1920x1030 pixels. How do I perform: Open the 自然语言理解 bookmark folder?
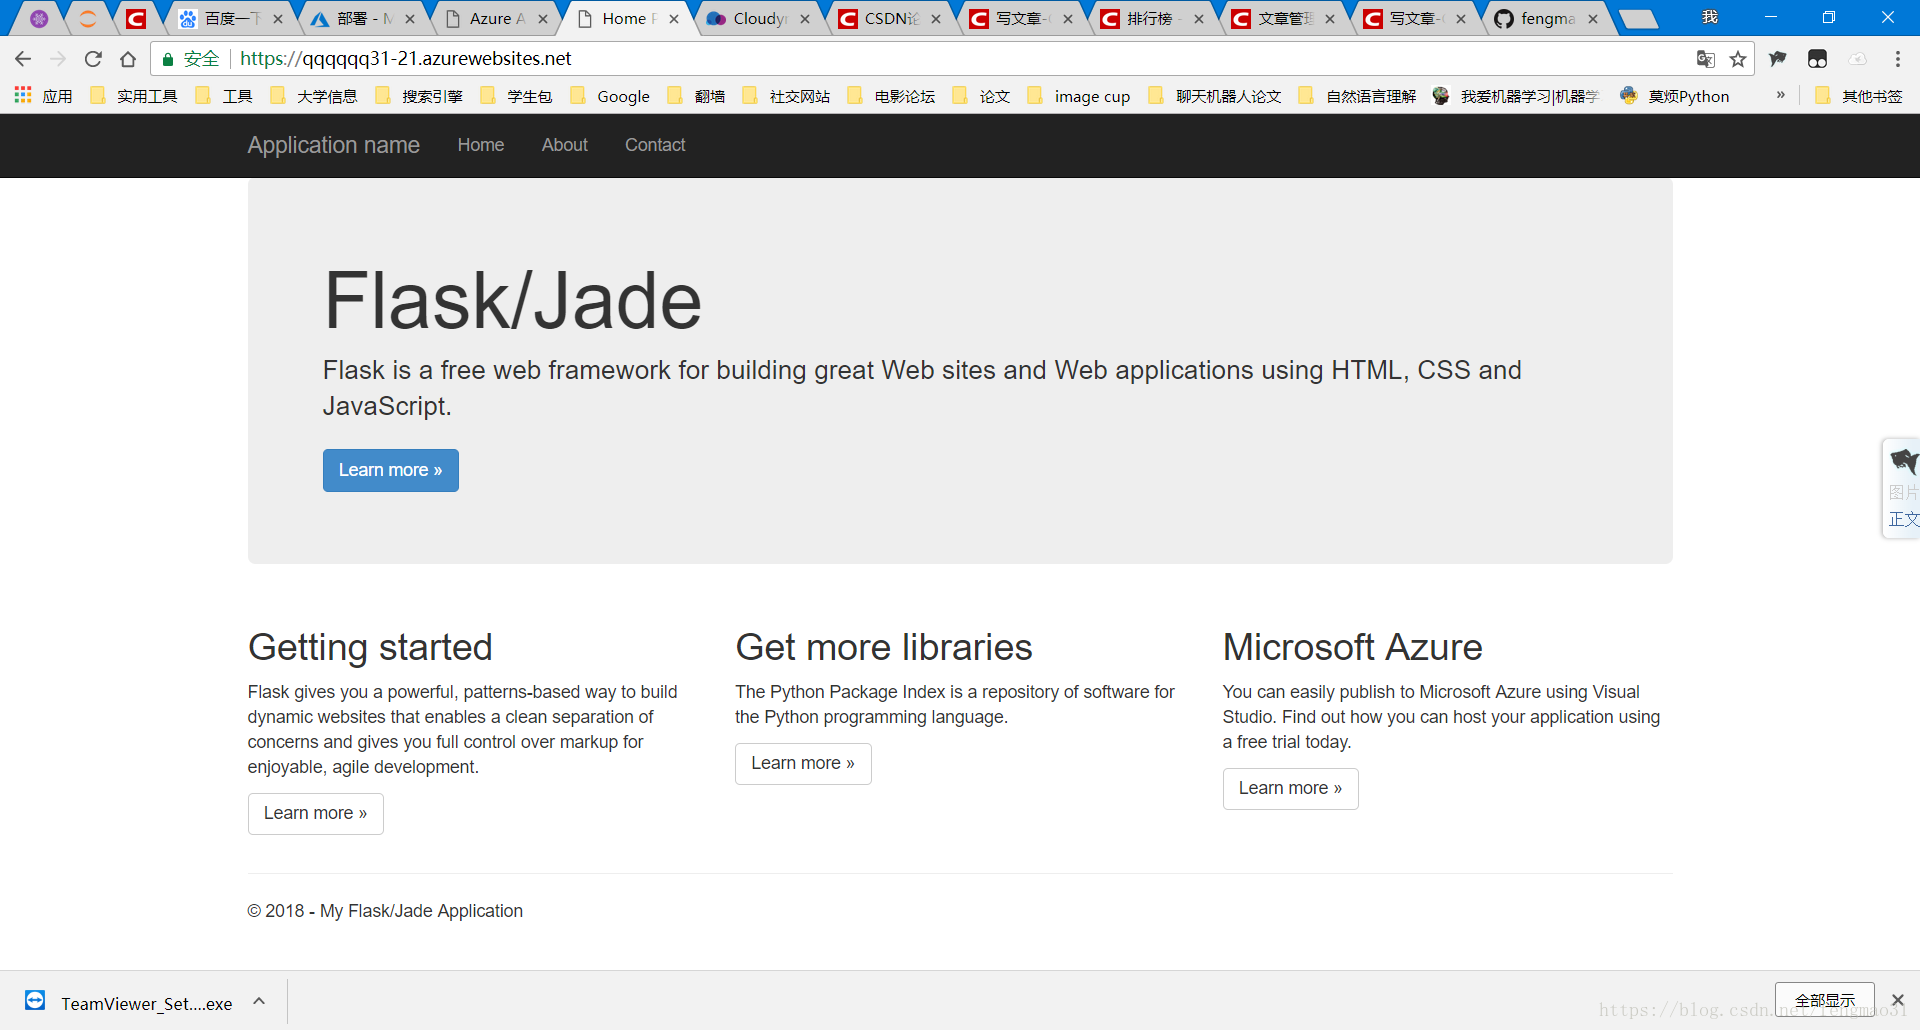point(1357,96)
